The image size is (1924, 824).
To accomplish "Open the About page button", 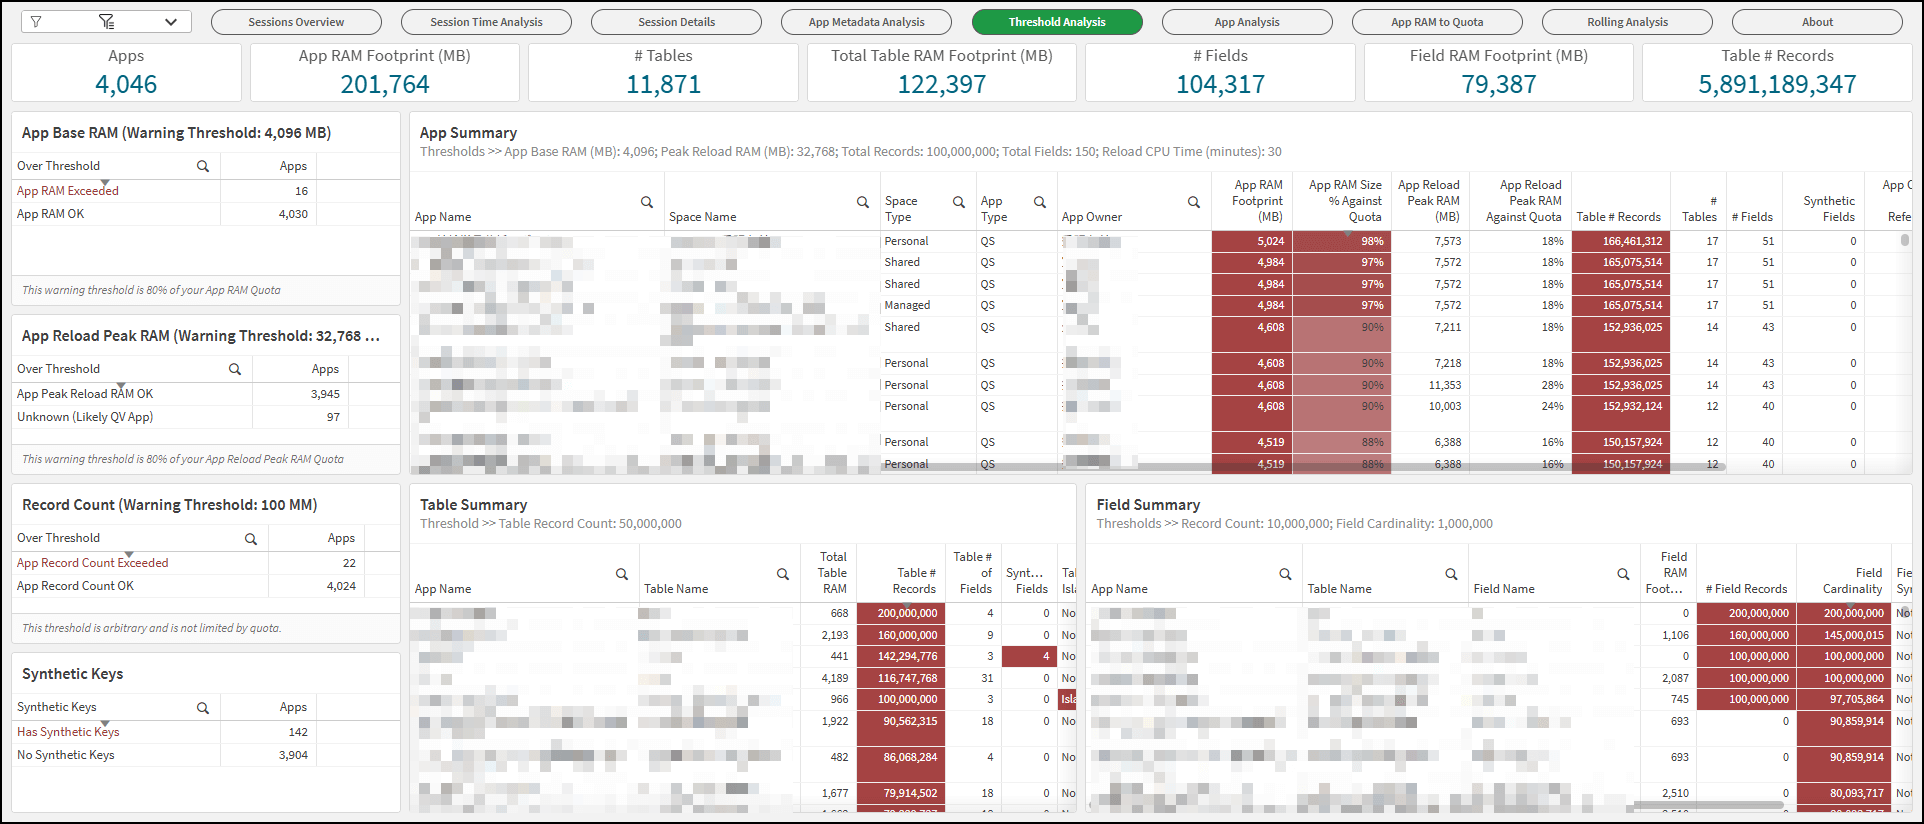I will 1817,22.
